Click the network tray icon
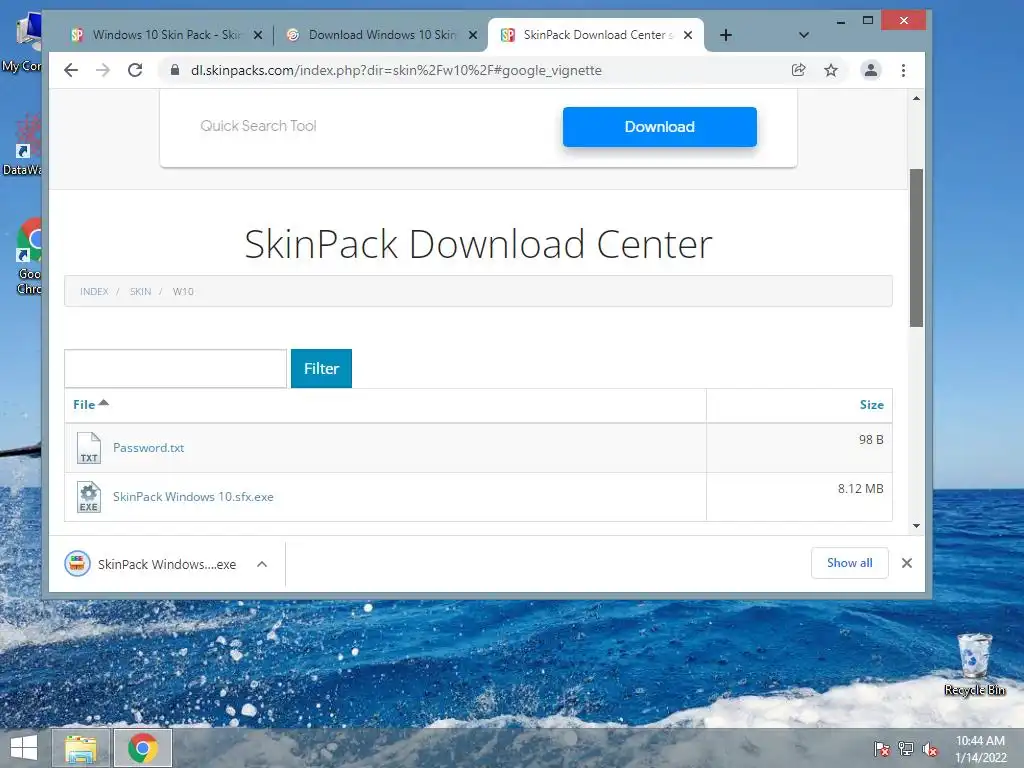1024x768 pixels. [905, 748]
